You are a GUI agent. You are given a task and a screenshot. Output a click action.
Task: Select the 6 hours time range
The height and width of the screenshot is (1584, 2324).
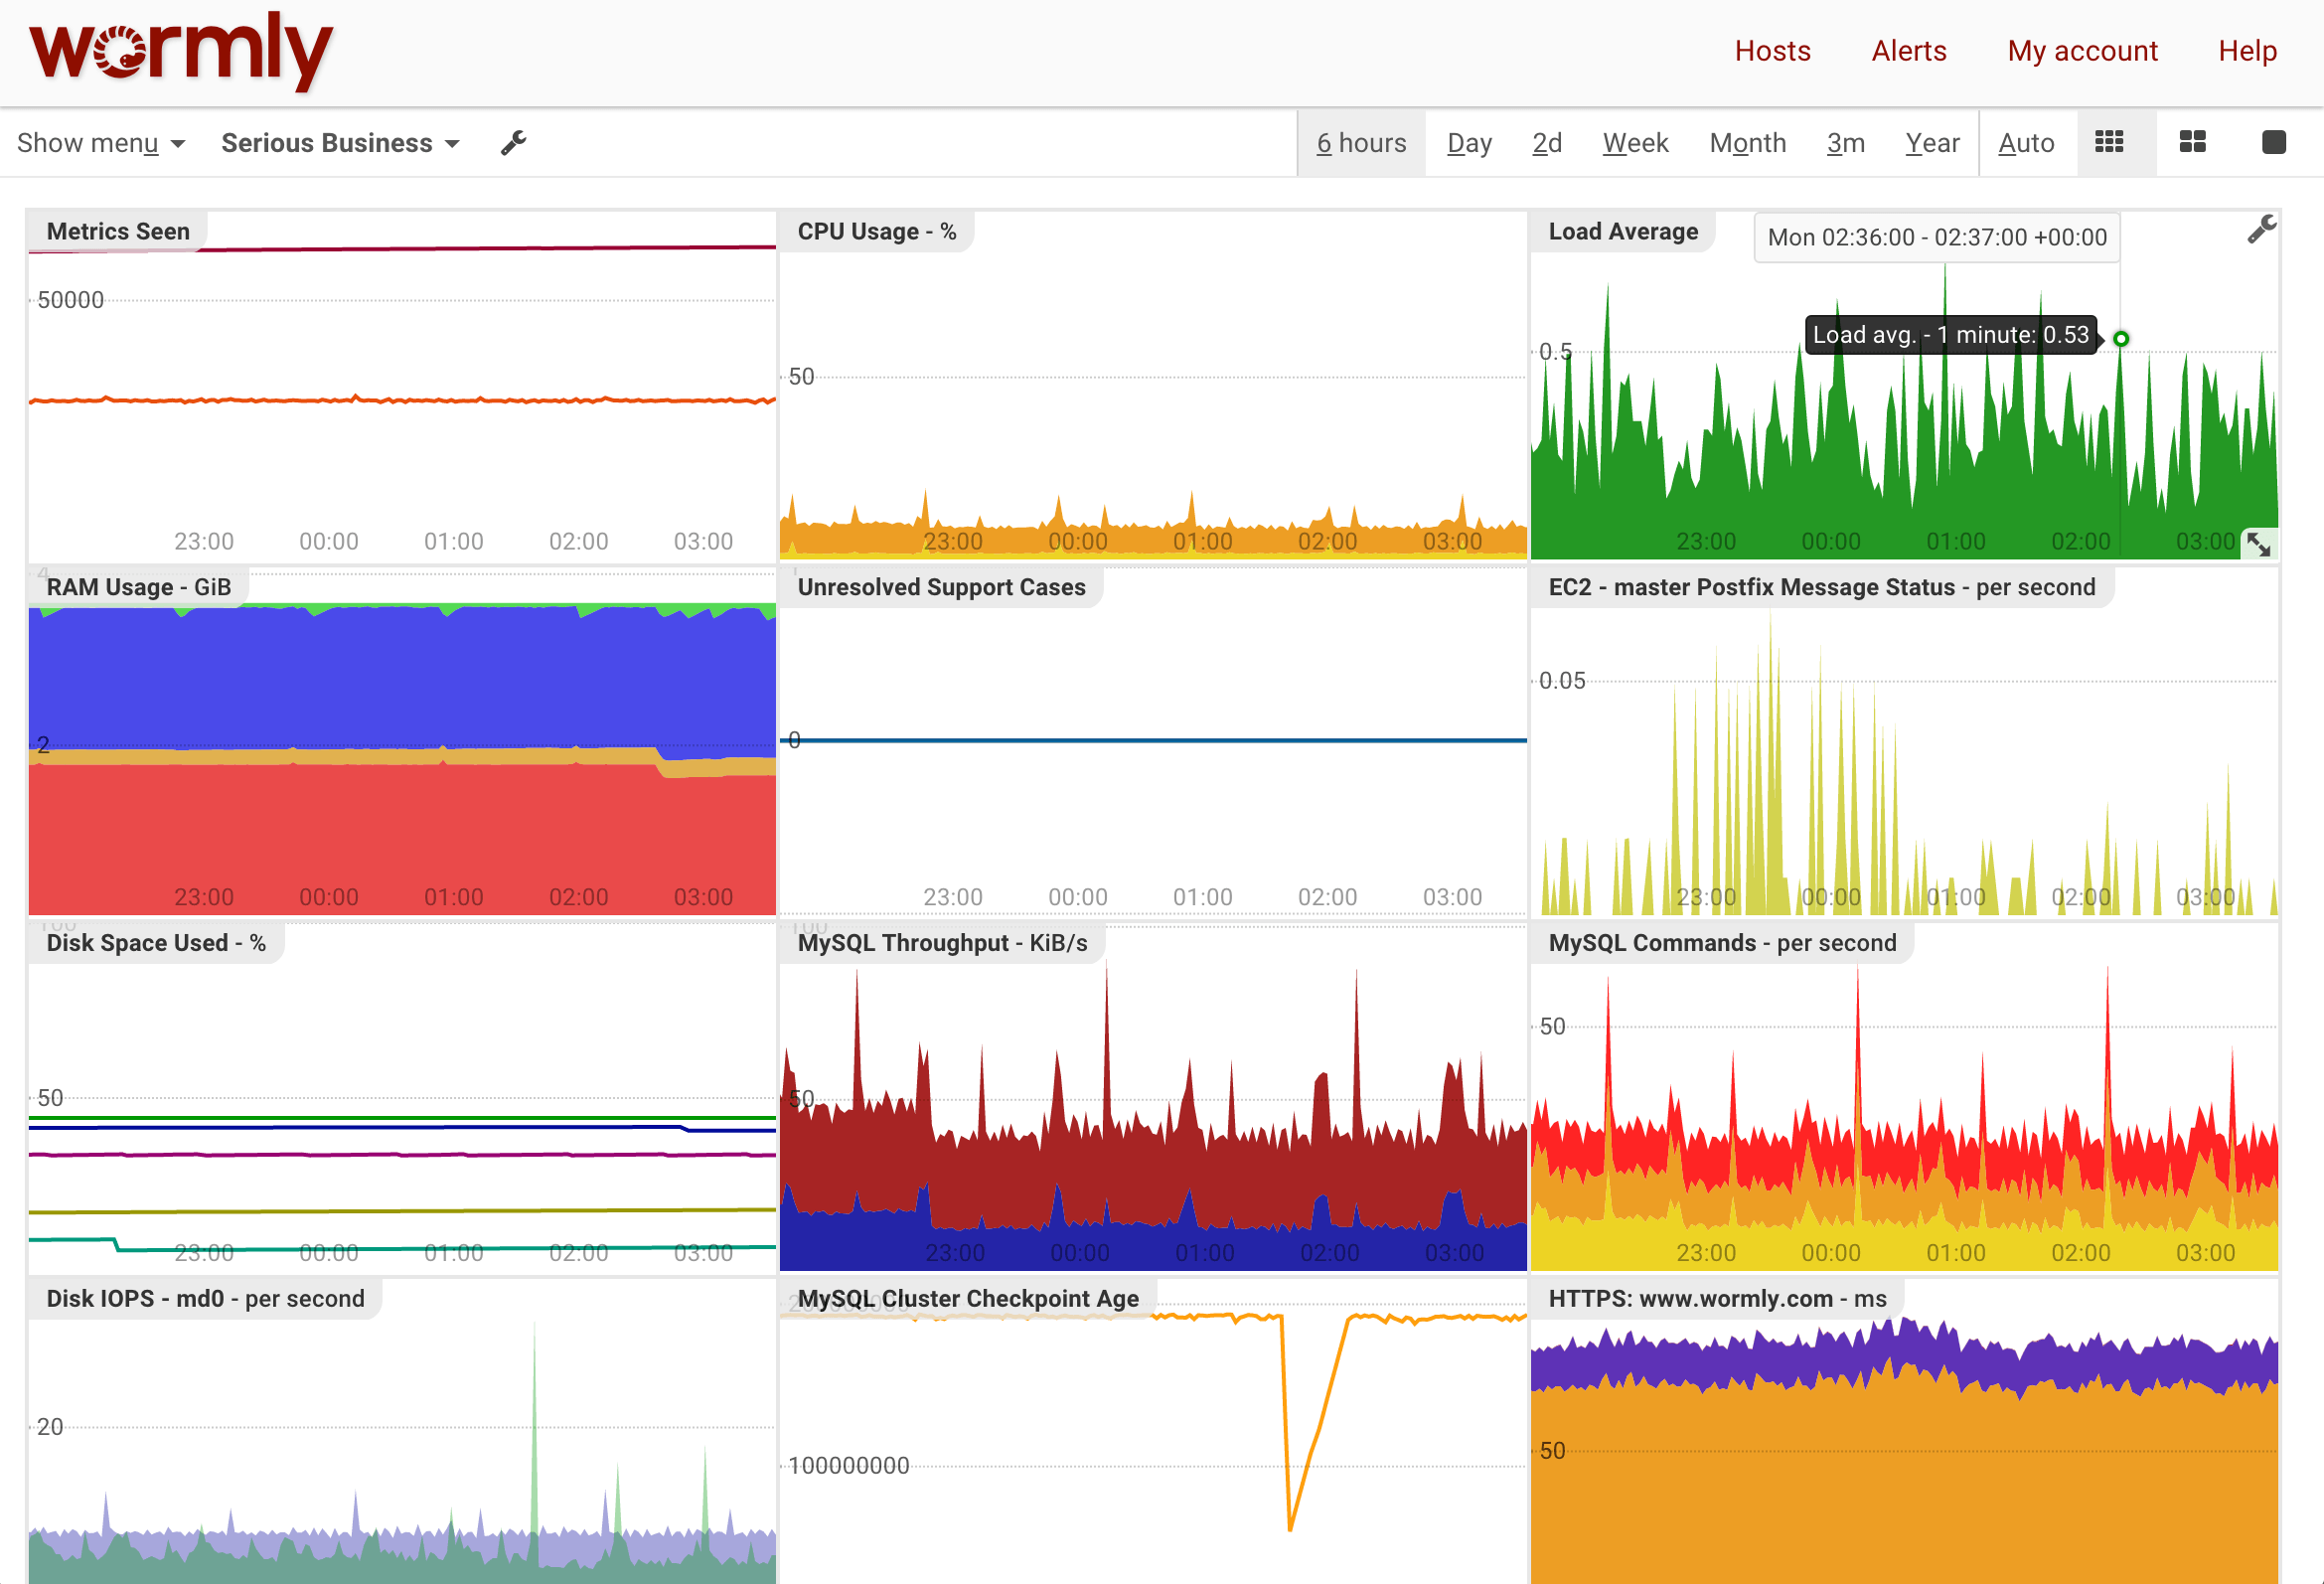pos(1361,143)
